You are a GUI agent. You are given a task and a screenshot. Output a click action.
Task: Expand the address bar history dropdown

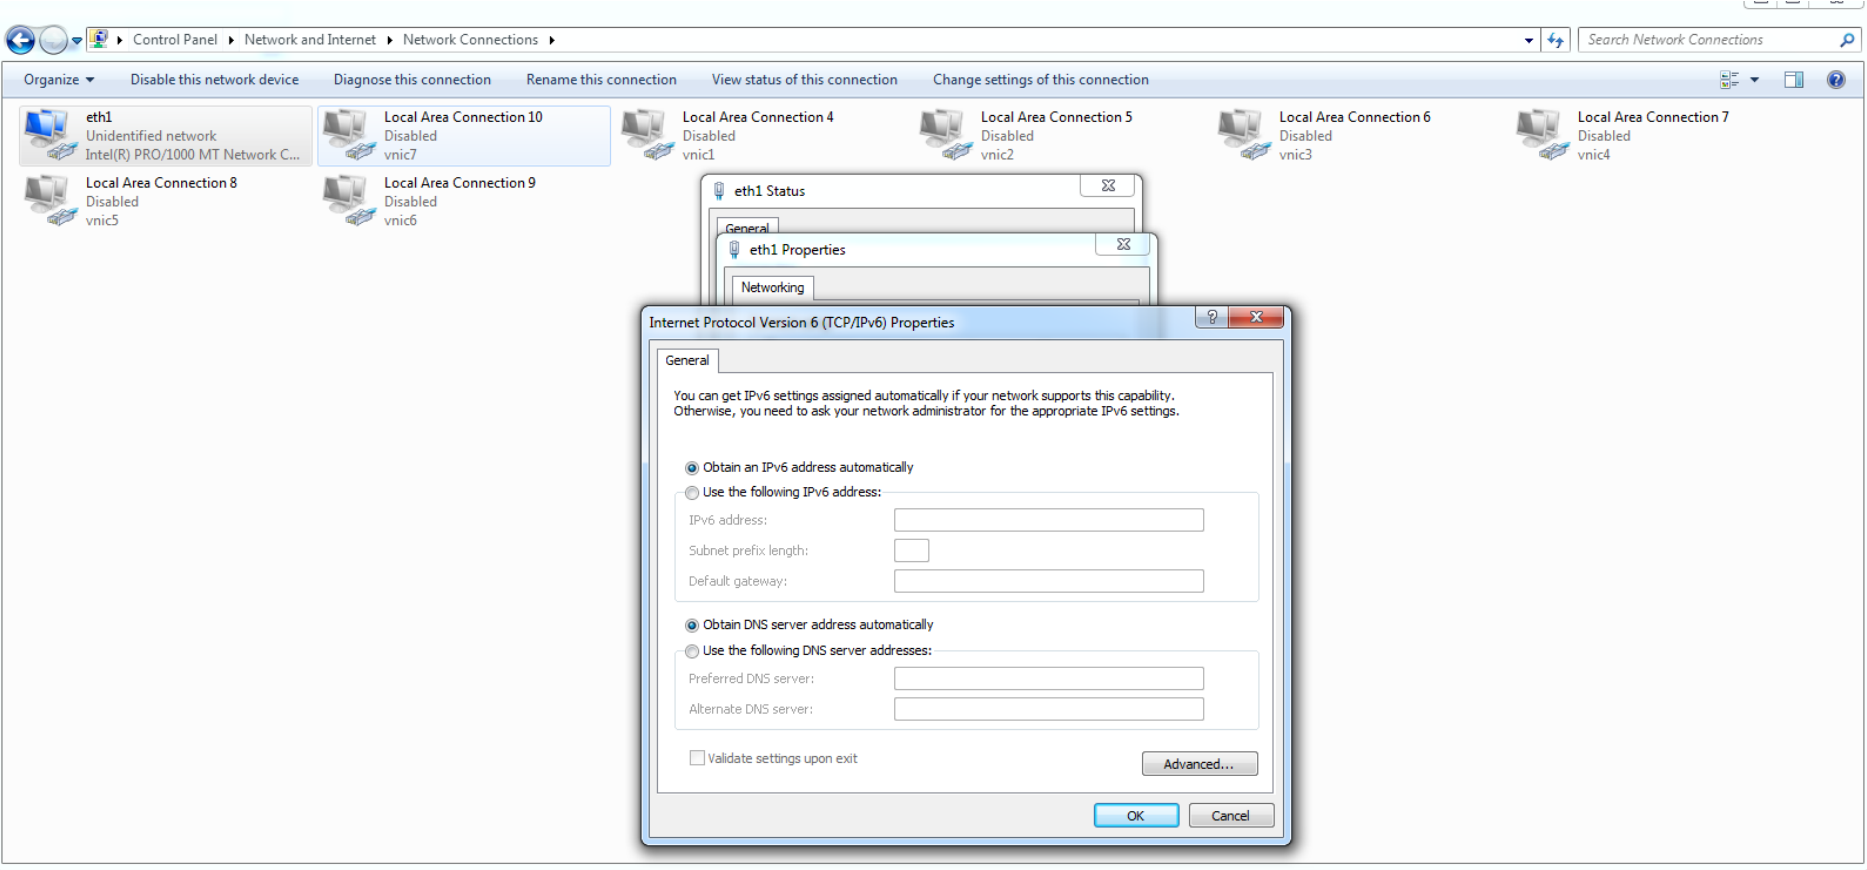[x=1528, y=40]
